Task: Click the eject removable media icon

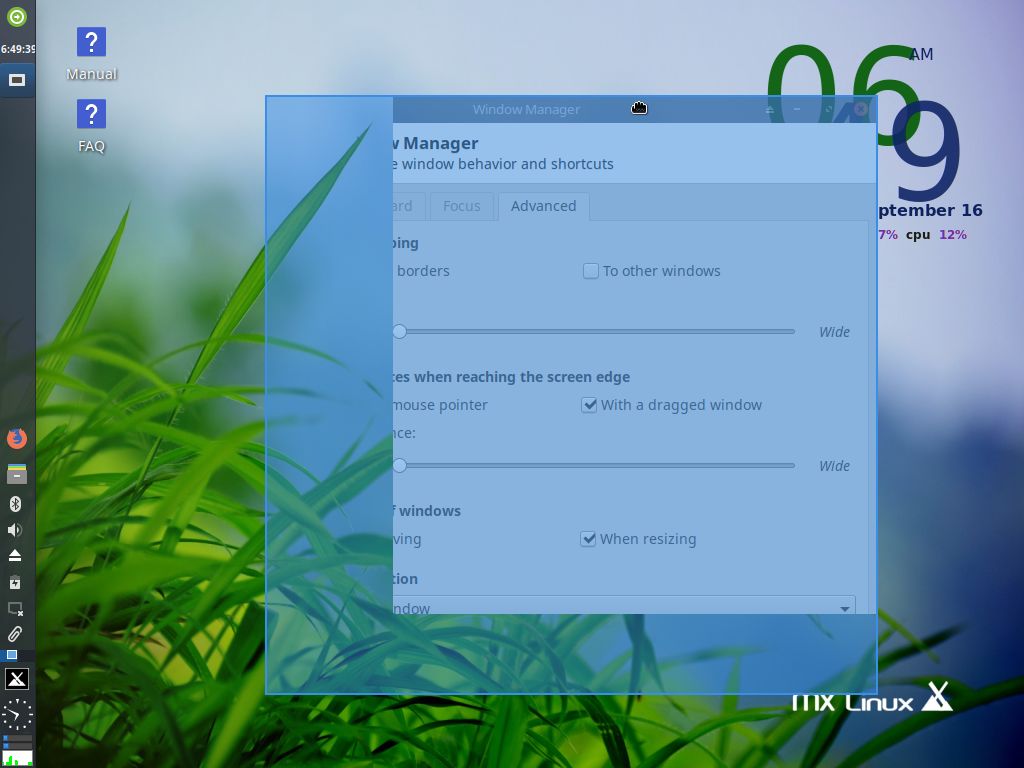Action: tap(16, 556)
